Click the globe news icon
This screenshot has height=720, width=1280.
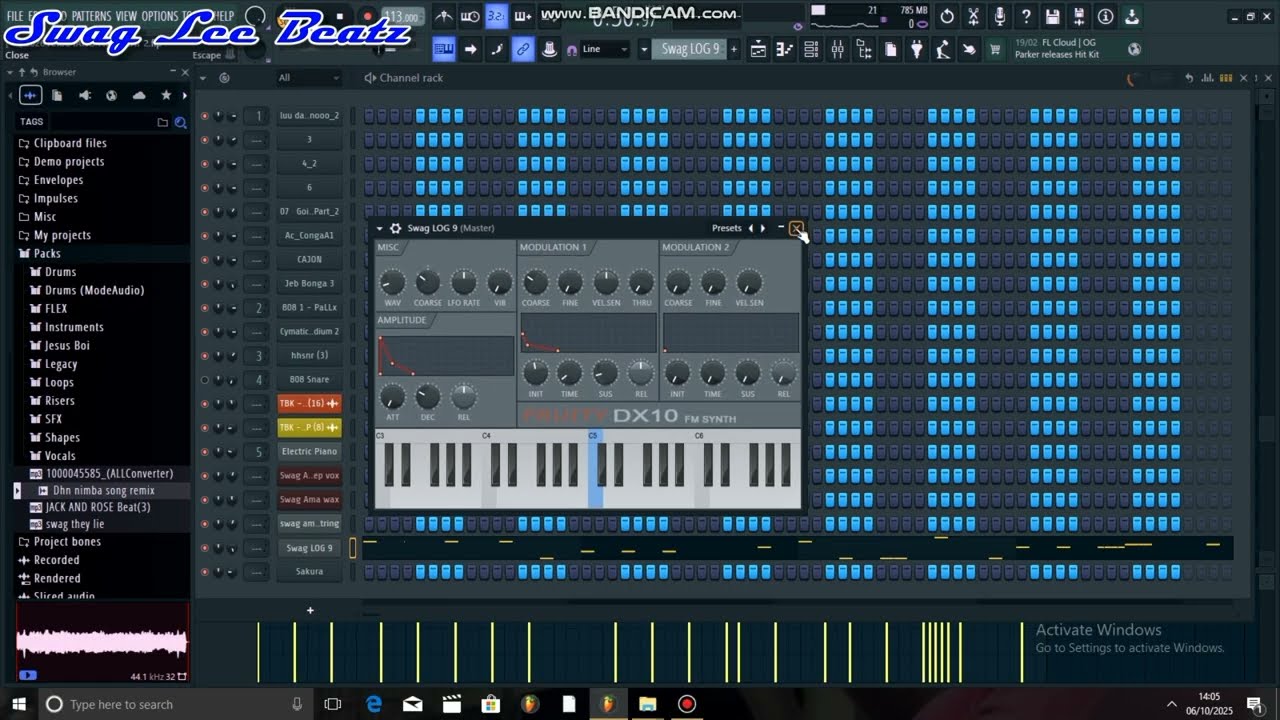pyautogui.click(x=1134, y=49)
